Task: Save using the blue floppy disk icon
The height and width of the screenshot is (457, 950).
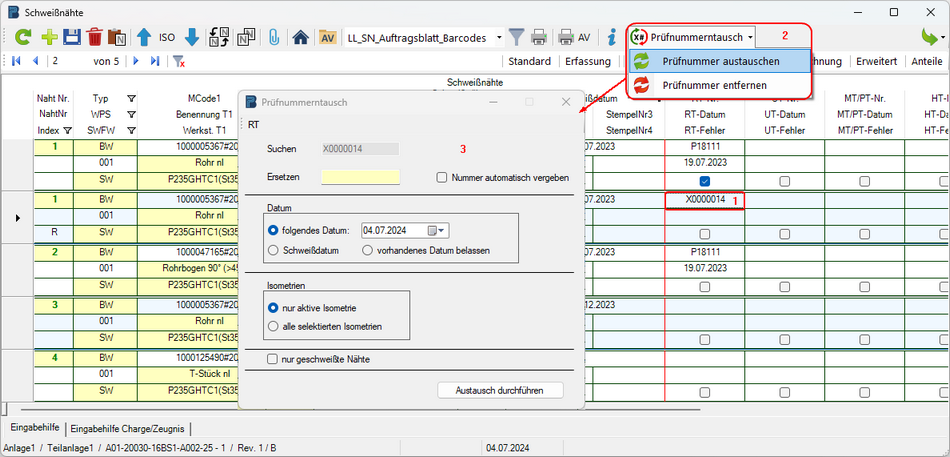Action: coord(72,37)
